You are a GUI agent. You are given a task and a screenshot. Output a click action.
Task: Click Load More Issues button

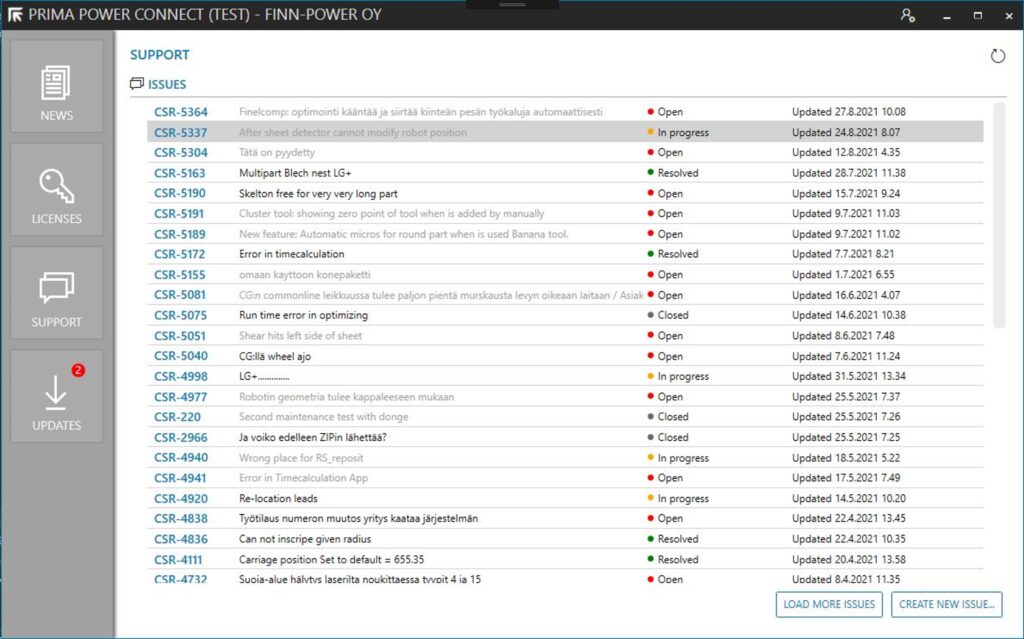tap(829, 604)
